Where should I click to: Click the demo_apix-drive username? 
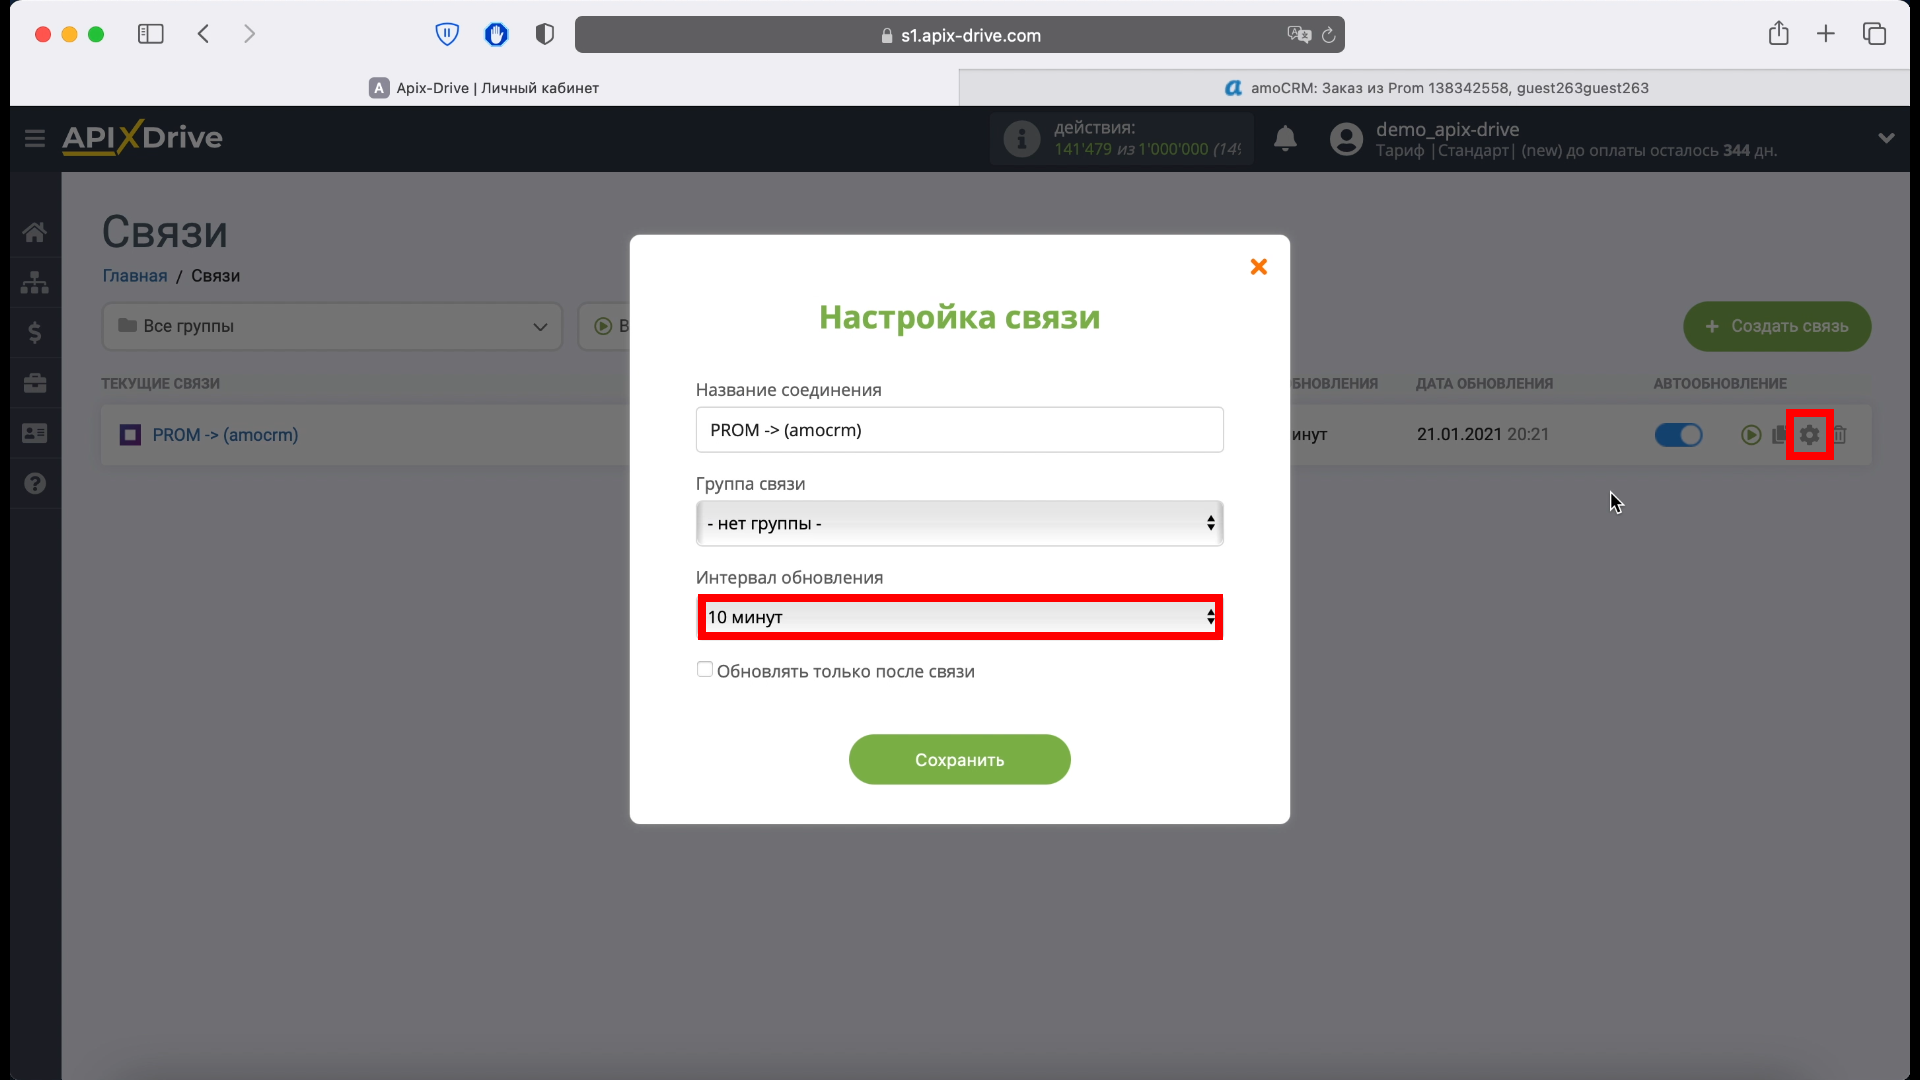click(x=1447, y=129)
